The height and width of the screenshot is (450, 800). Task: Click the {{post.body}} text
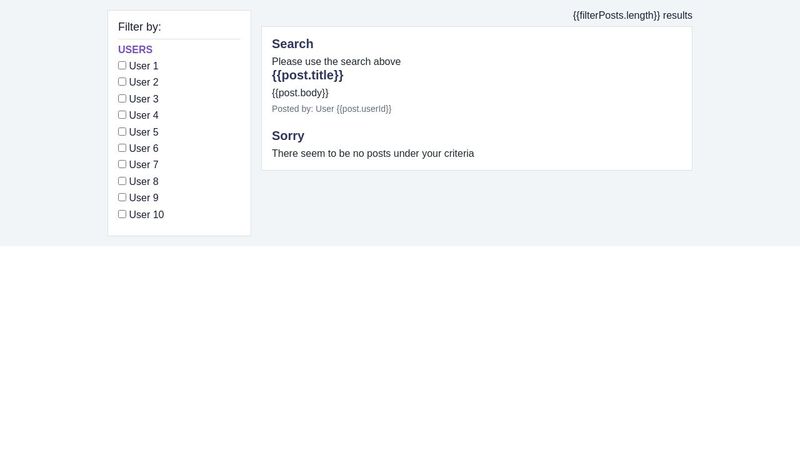coord(300,93)
